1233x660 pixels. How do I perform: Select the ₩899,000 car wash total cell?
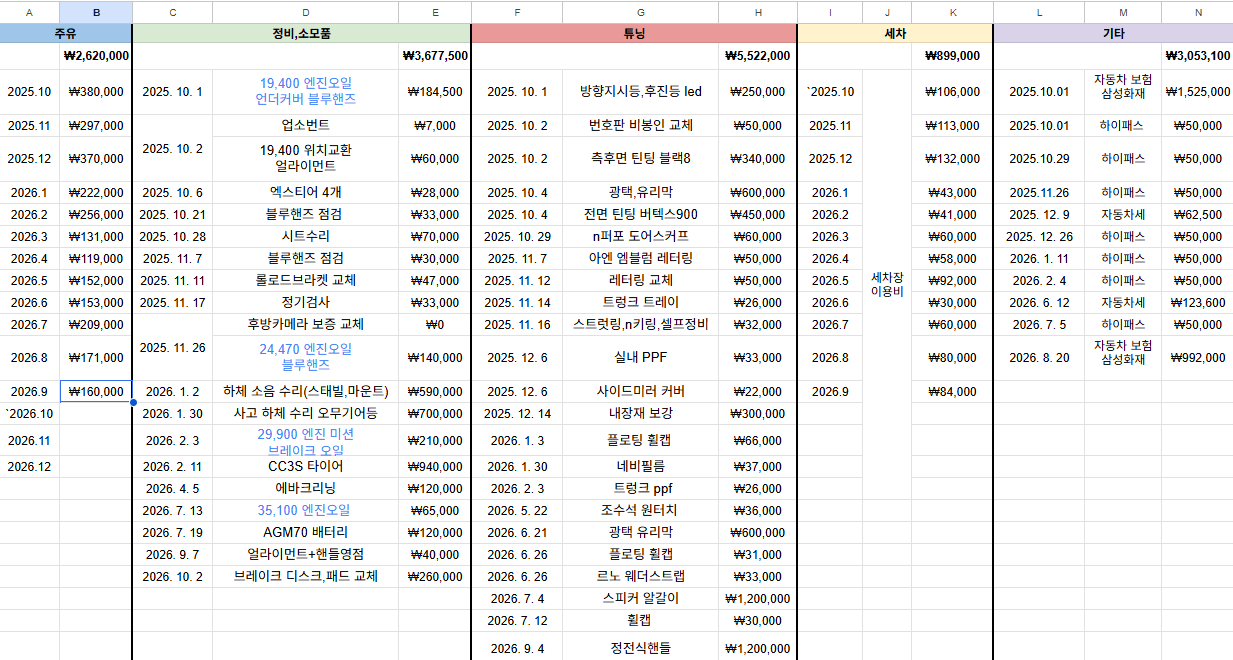[x=953, y=56]
